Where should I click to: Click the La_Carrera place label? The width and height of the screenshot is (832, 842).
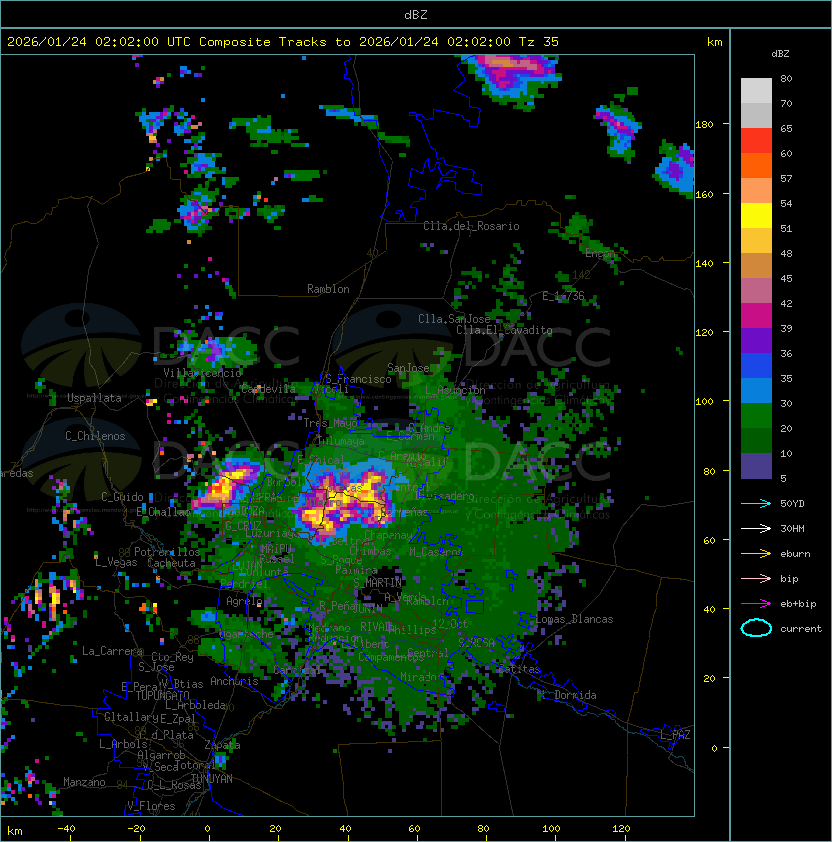112,651
